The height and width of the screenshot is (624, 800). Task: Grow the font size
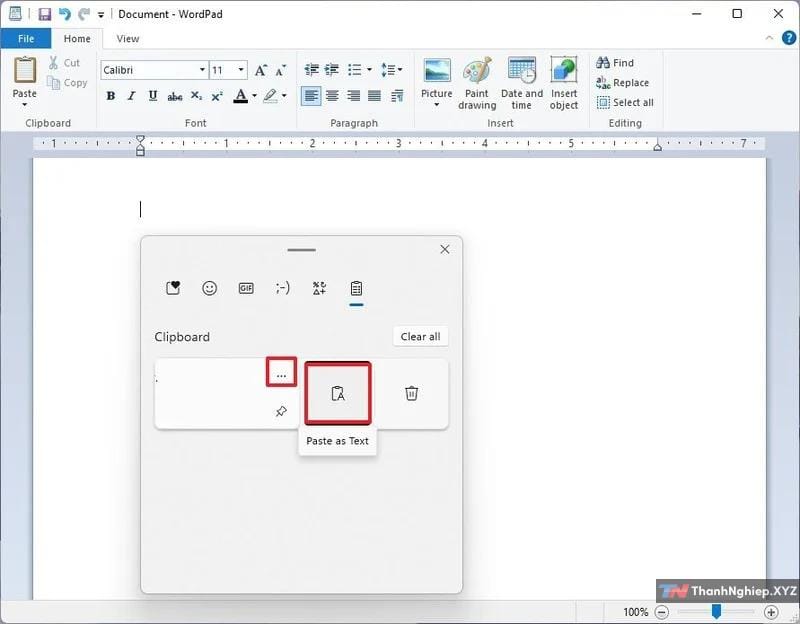261,70
